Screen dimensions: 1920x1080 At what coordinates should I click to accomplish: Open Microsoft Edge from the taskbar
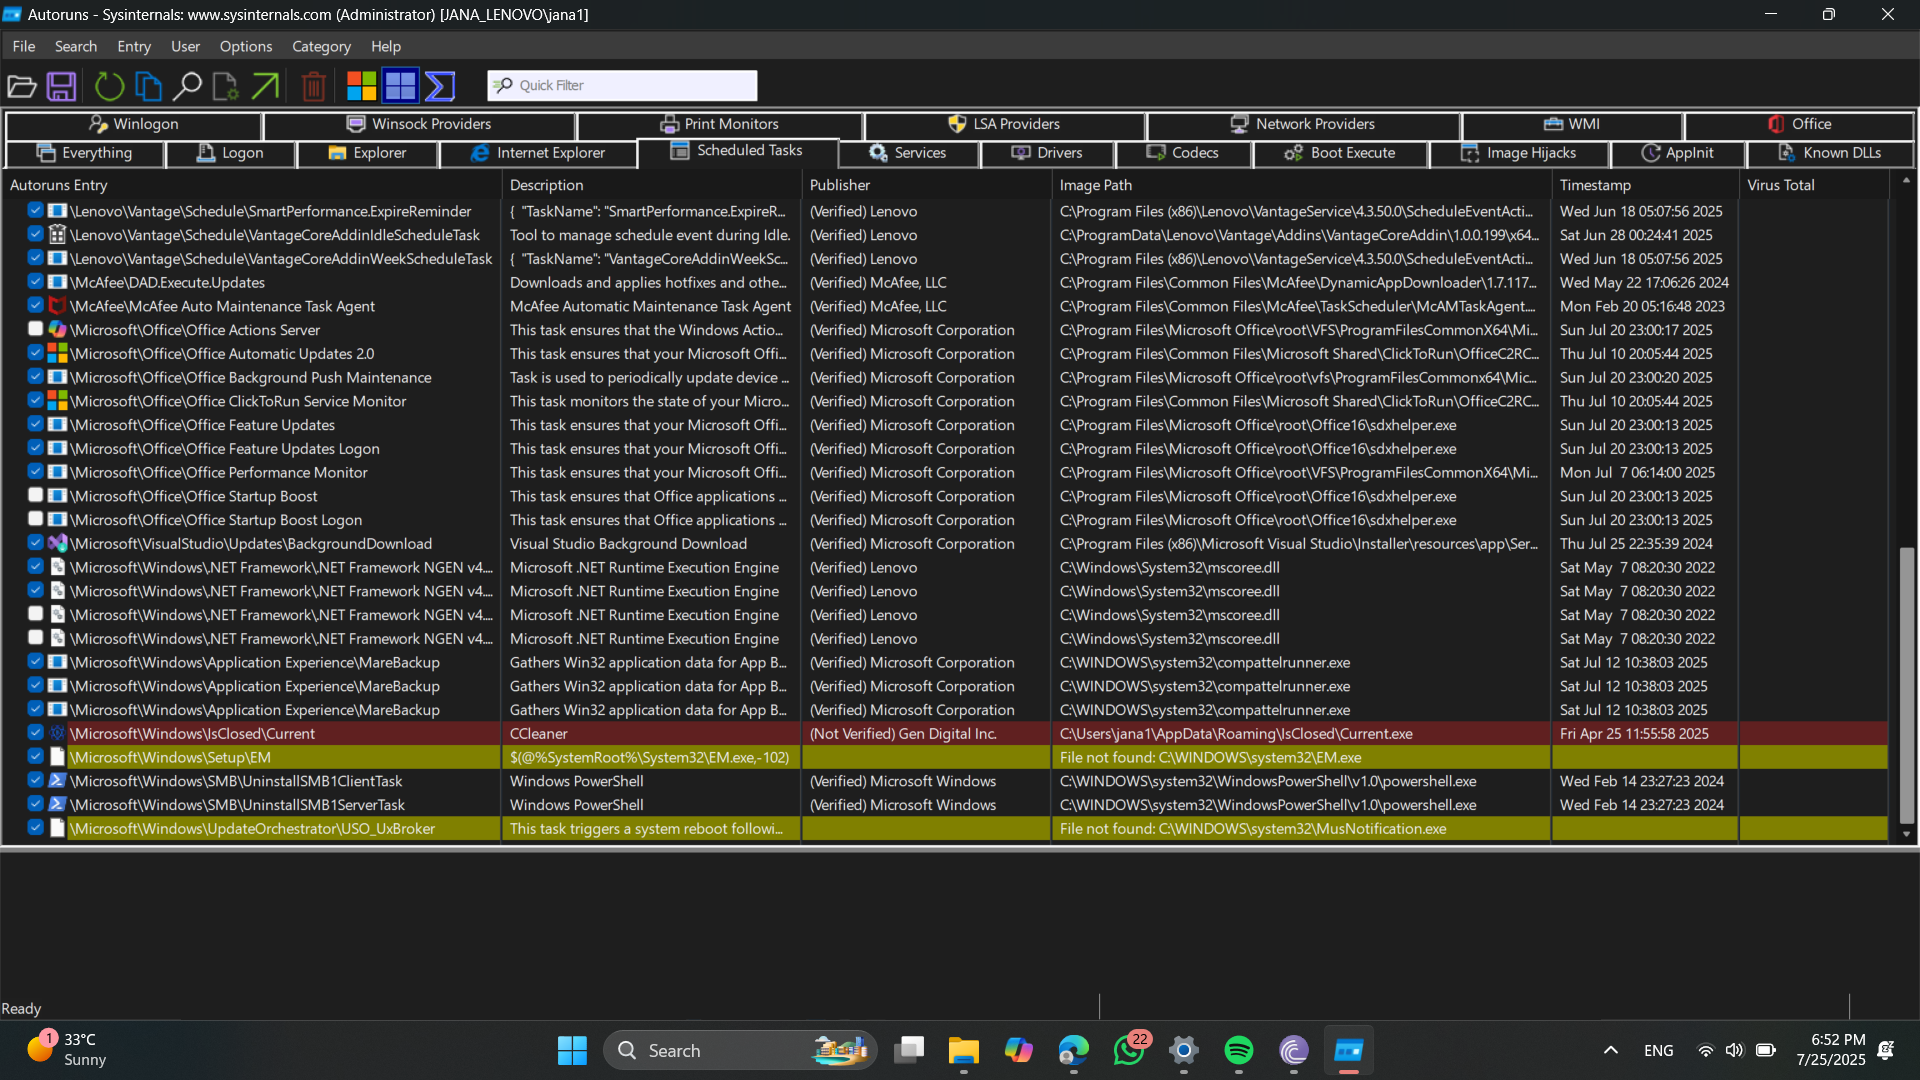(x=1074, y=1050)
